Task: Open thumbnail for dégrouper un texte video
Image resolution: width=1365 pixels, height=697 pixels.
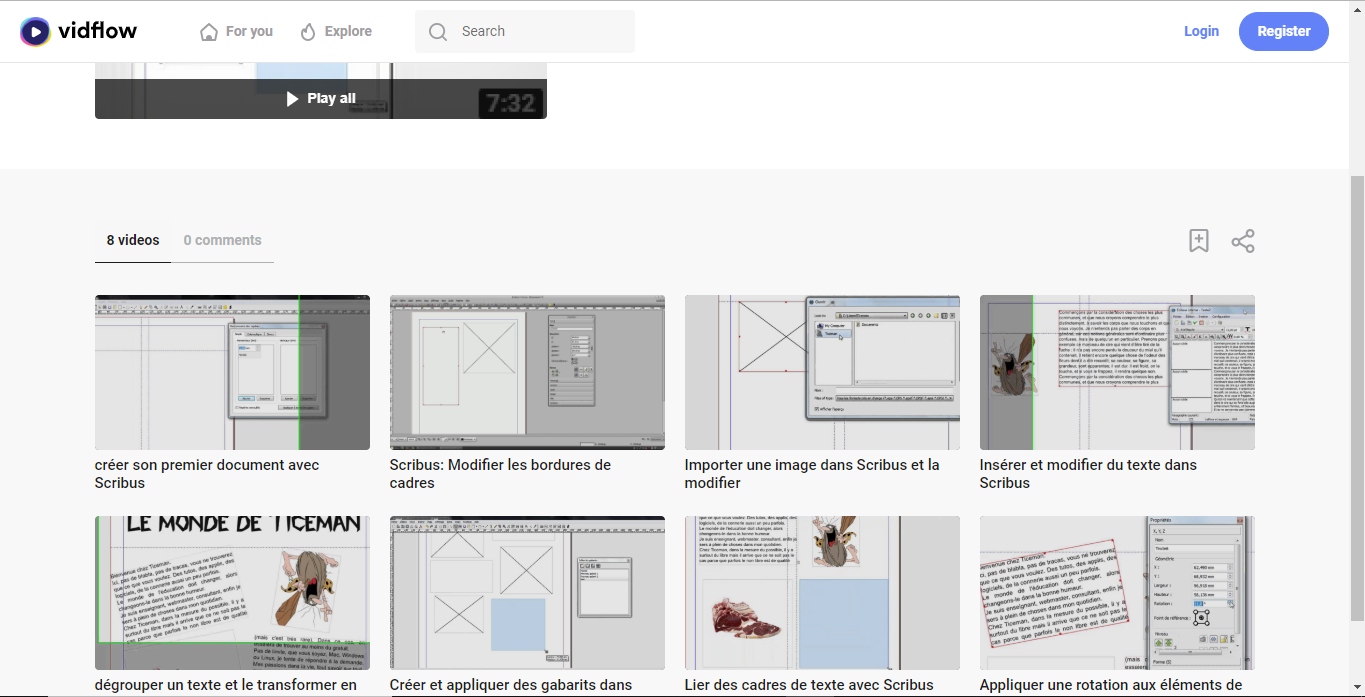Action: click(x=232, y=593)
